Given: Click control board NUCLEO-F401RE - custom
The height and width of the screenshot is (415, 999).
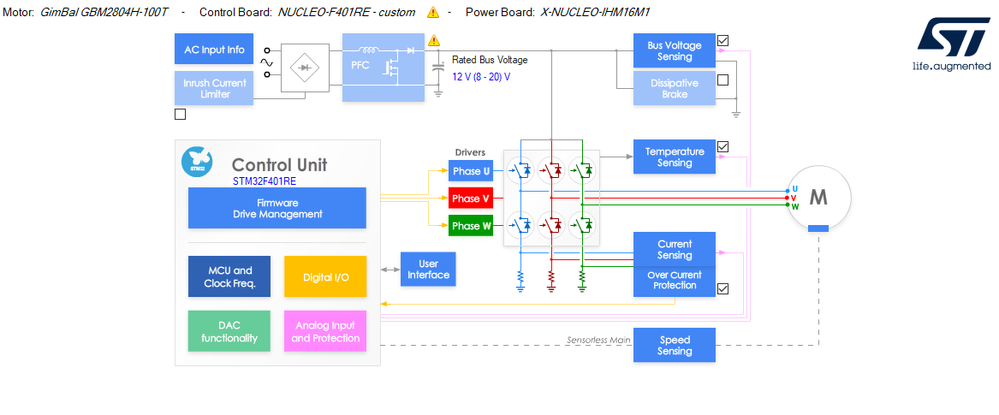Looking at the screenshot, I should [x=347, y=12].
